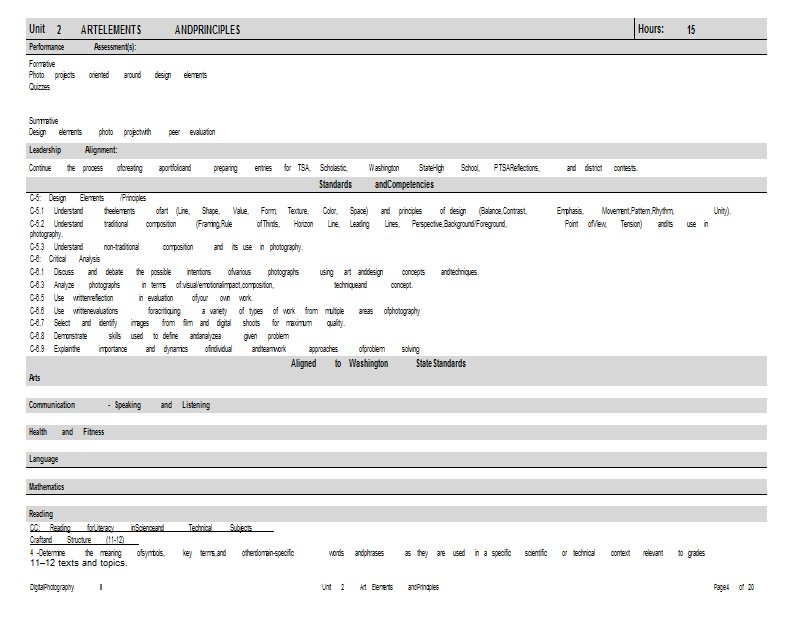Select the word "Formative"

42,64
